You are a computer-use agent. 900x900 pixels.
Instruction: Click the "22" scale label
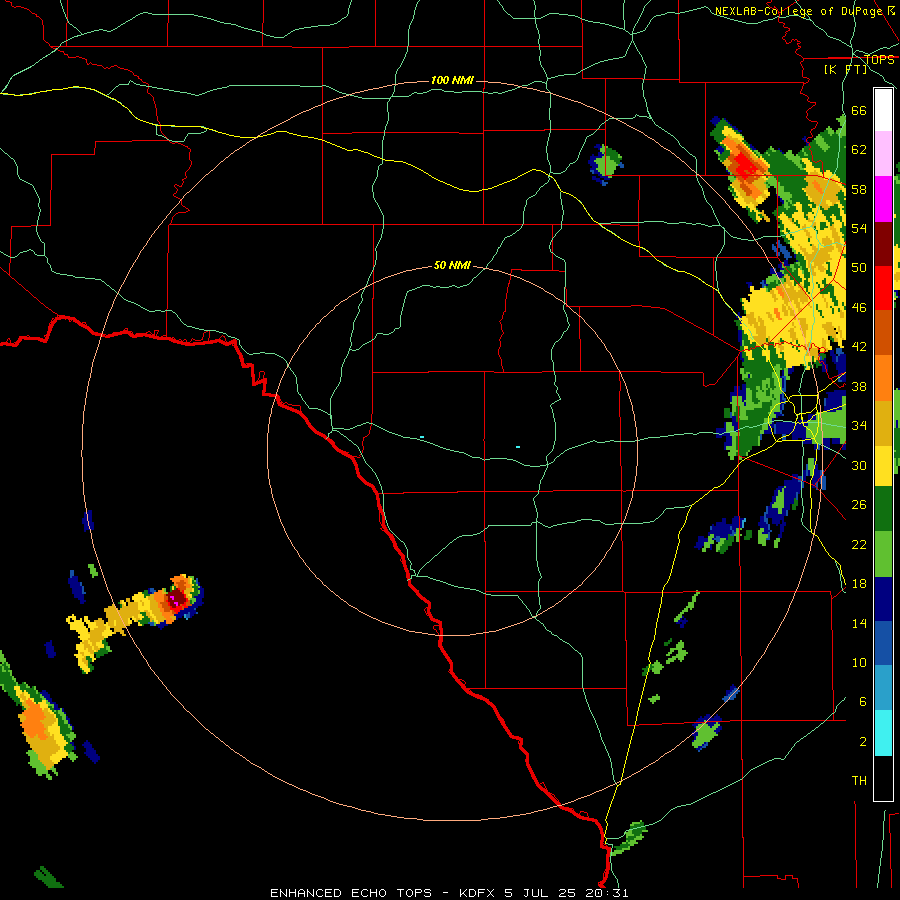pos(859,545)
